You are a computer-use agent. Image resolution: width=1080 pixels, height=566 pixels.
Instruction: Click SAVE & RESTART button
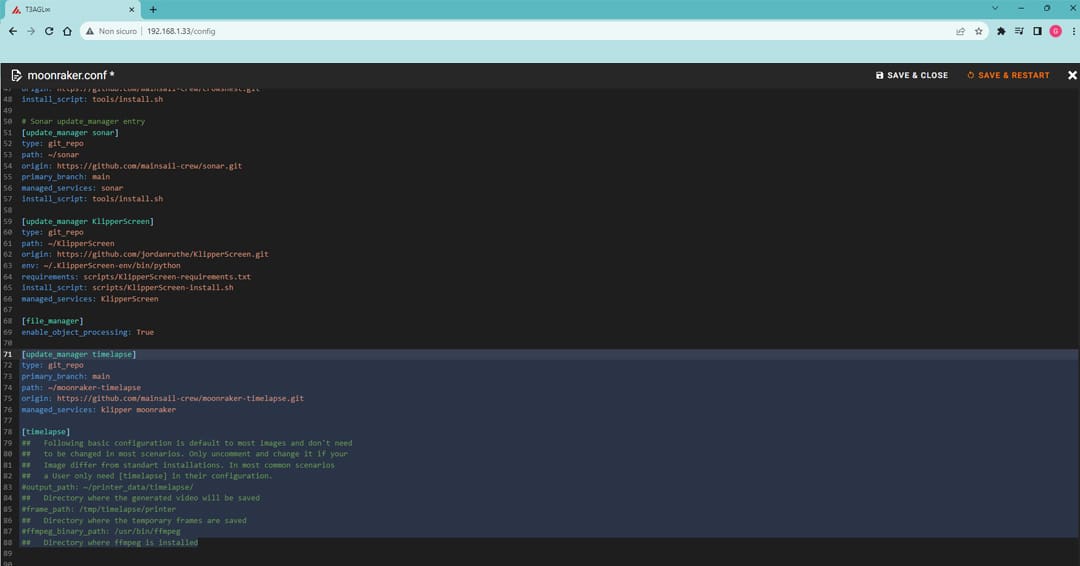click(1008, 75)
